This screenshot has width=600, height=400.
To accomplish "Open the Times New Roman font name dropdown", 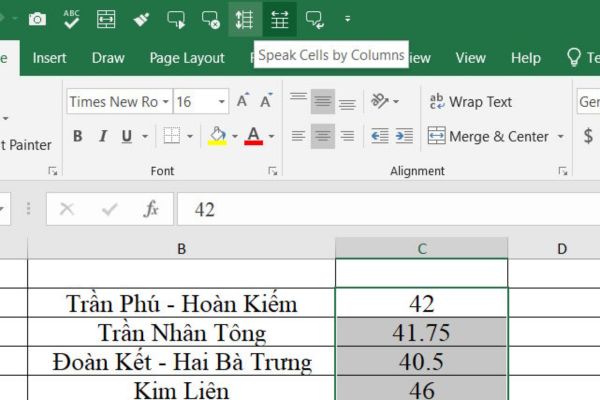I will point(166,102).
